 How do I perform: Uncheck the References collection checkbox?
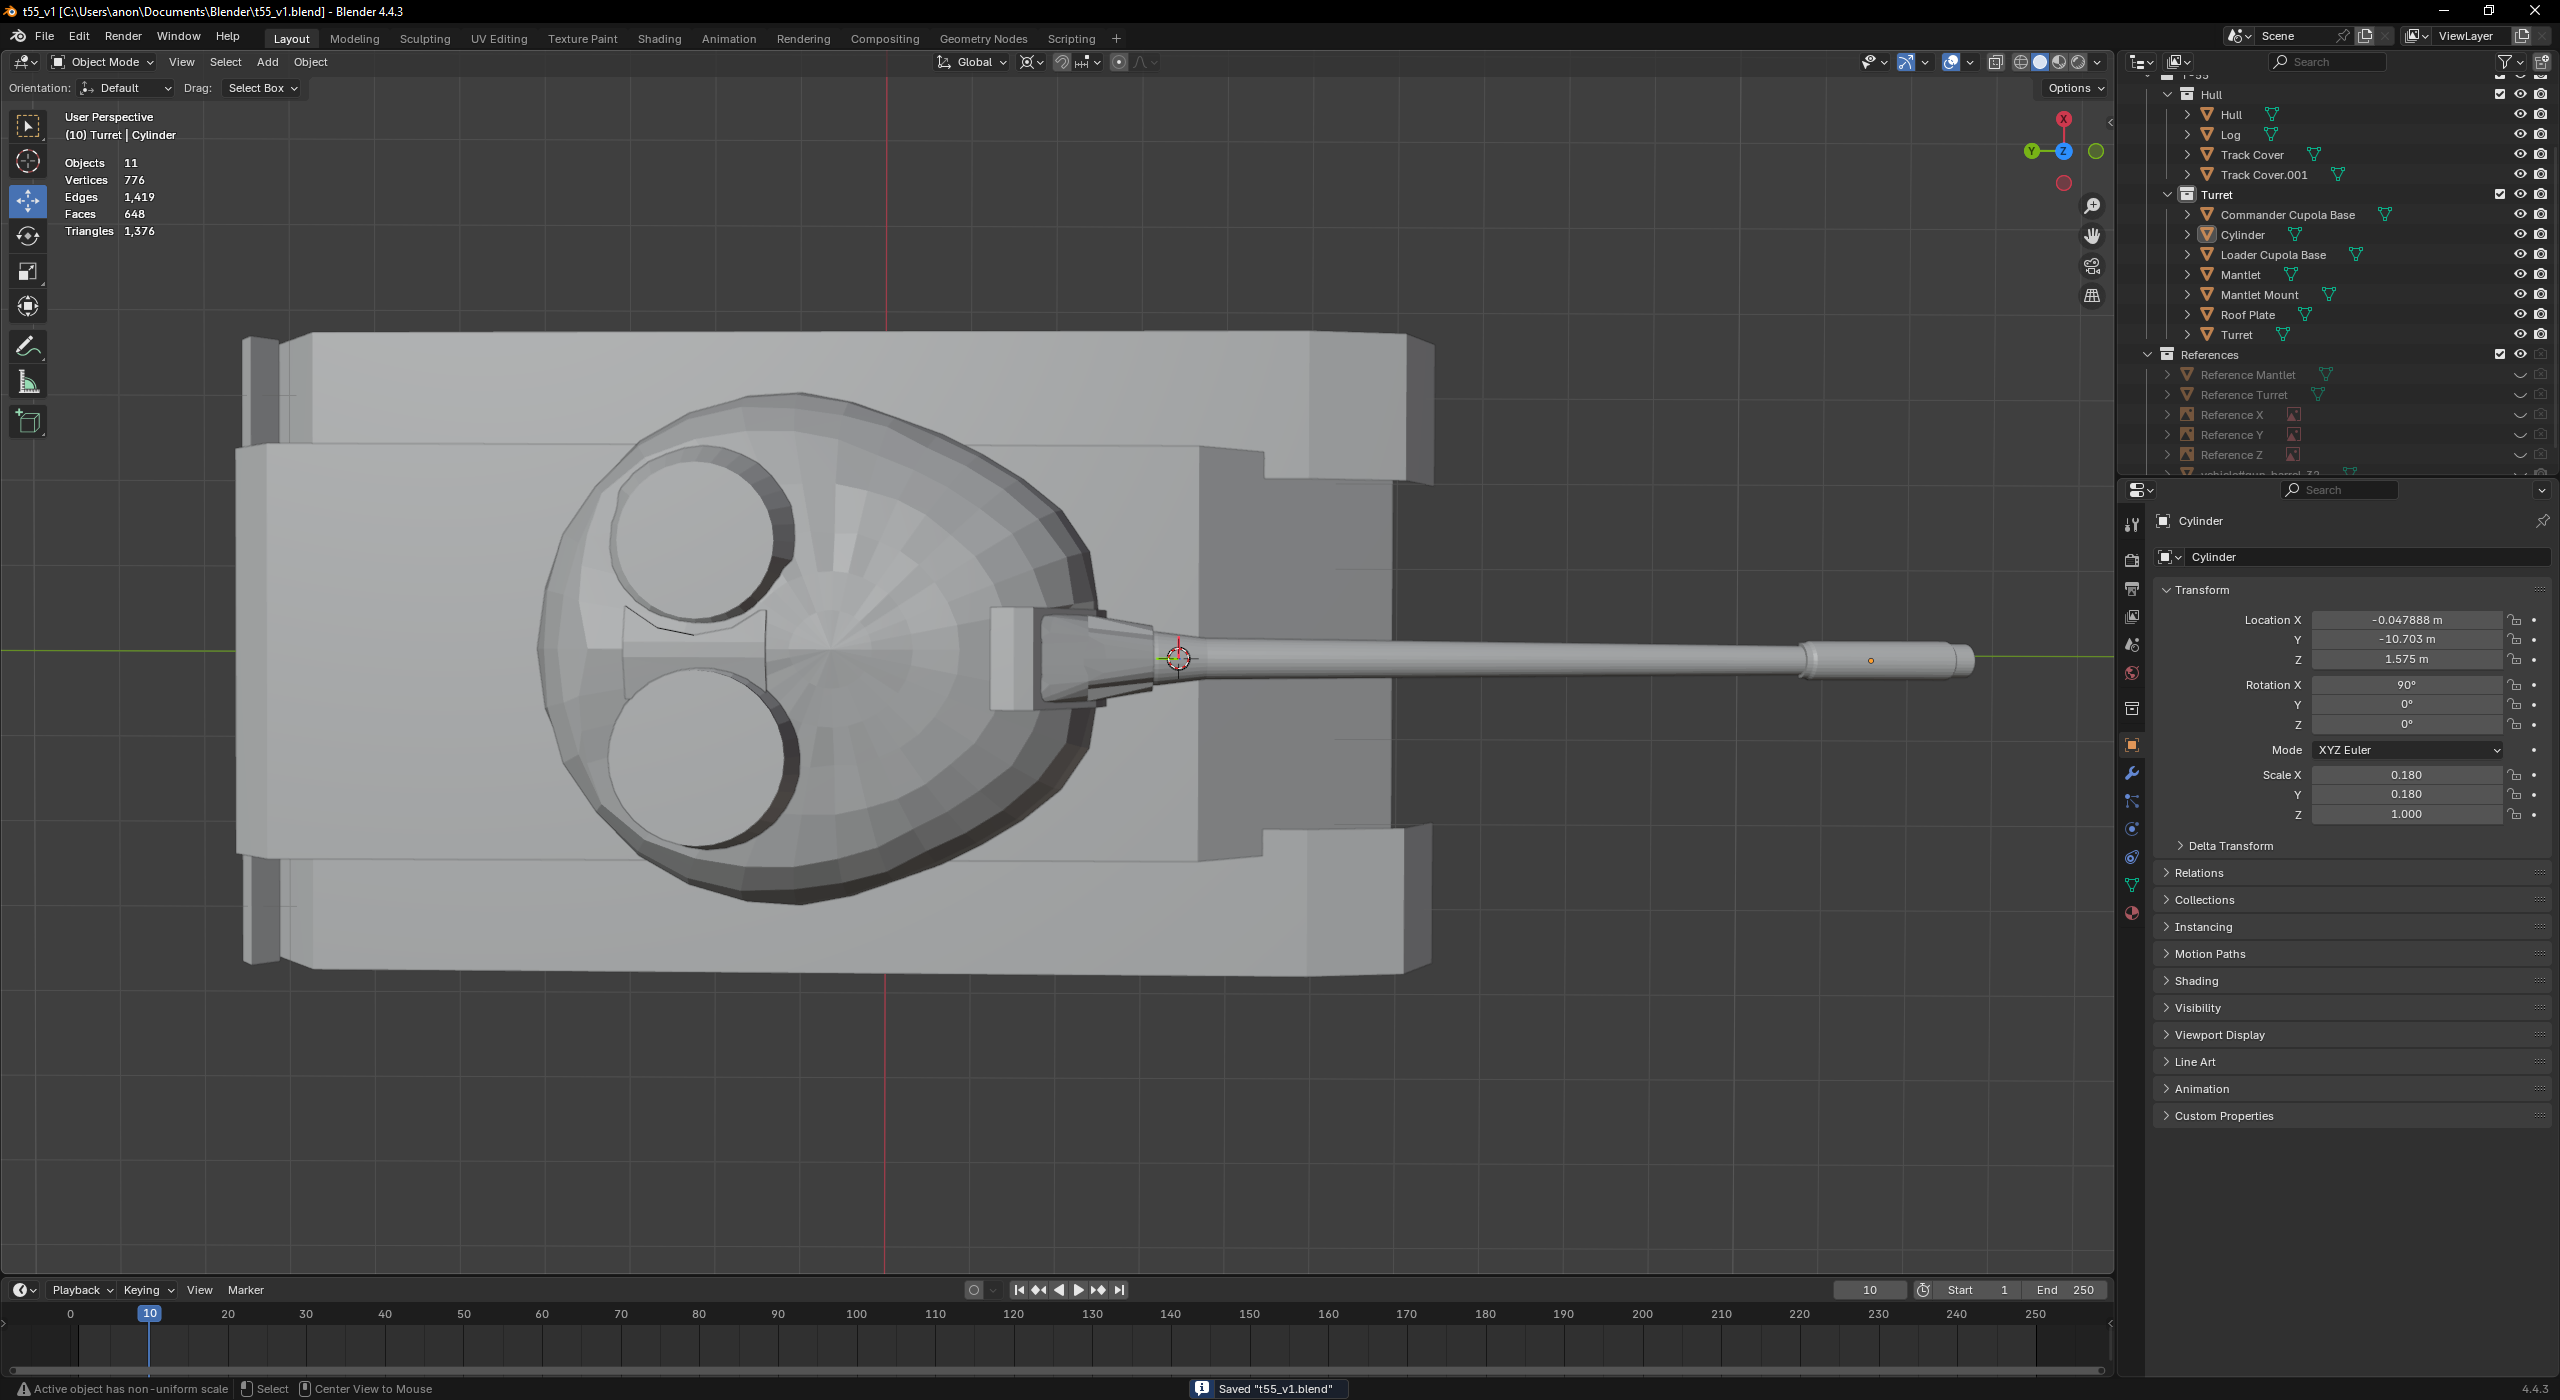2500,354
